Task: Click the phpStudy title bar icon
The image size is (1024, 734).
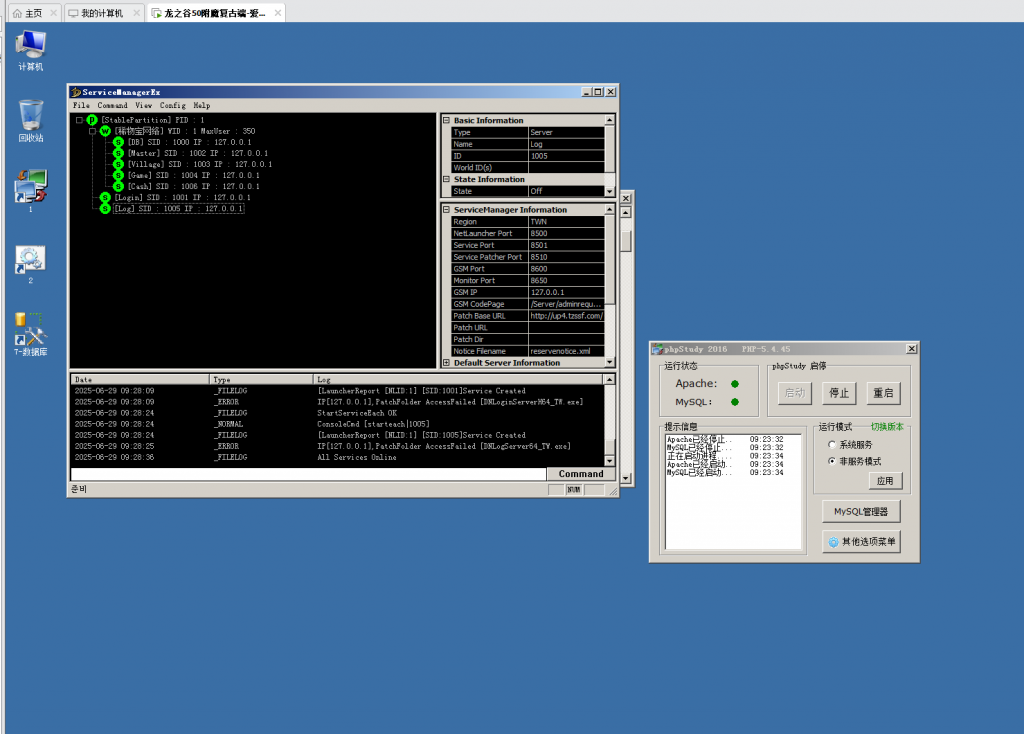Action: (658, 349)
